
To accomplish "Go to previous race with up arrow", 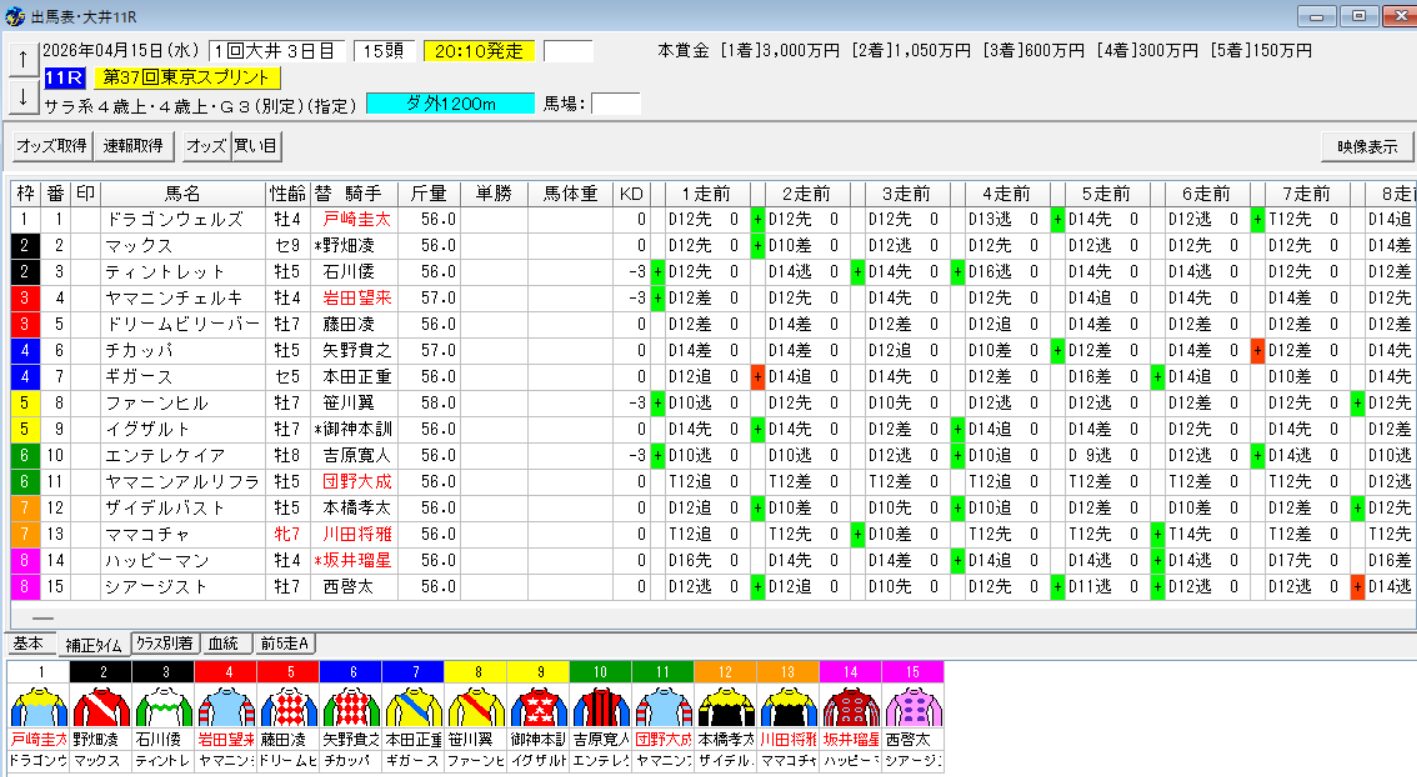I will coord(22,58).
